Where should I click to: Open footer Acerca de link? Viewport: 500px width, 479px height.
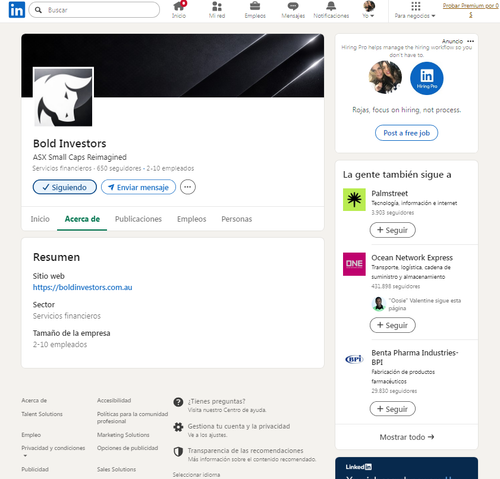click(34, 400)
